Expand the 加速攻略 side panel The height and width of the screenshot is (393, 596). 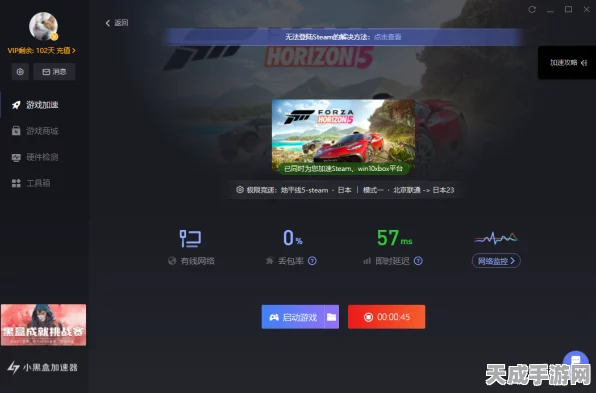(567, 63)
